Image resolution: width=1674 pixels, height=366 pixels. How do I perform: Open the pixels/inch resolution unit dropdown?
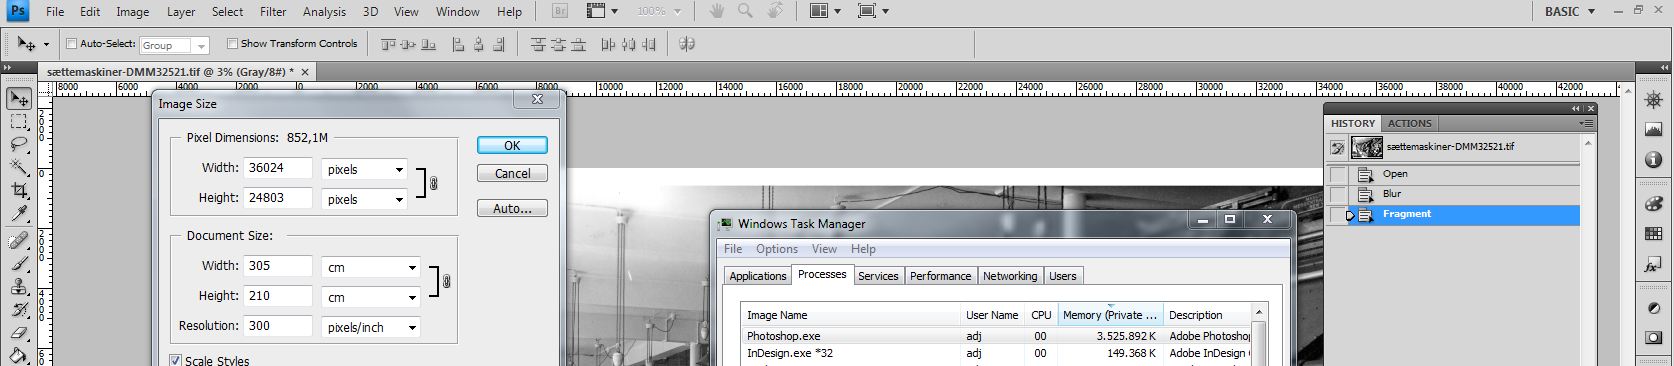[x=370, y=327]
